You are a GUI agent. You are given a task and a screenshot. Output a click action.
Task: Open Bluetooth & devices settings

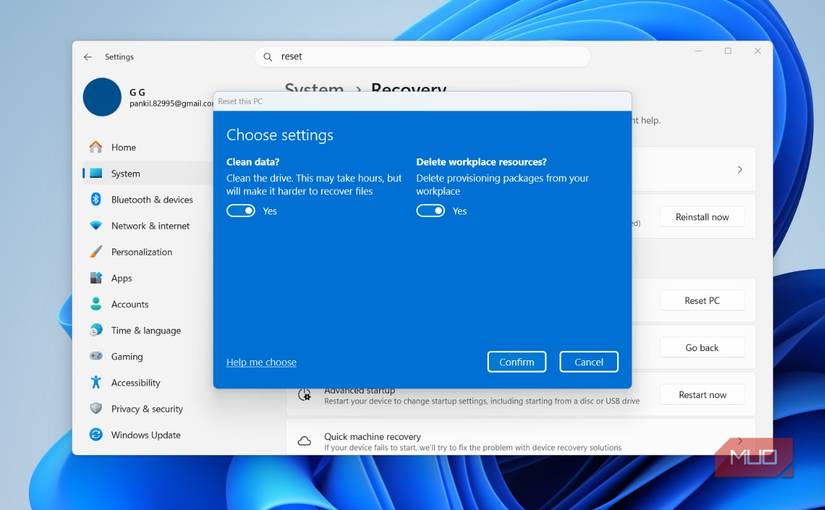(x=153, y=199)
